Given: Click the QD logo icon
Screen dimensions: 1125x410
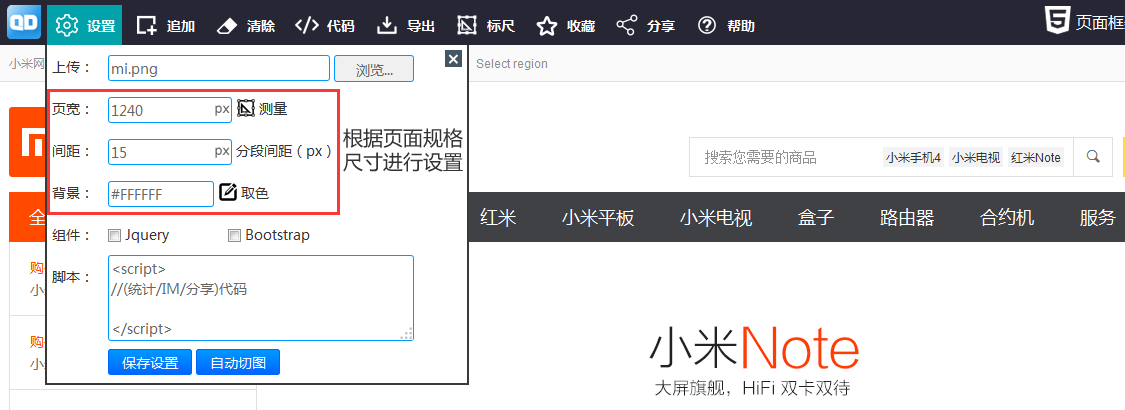Looking at the screenshot, I should coord(24,24).
